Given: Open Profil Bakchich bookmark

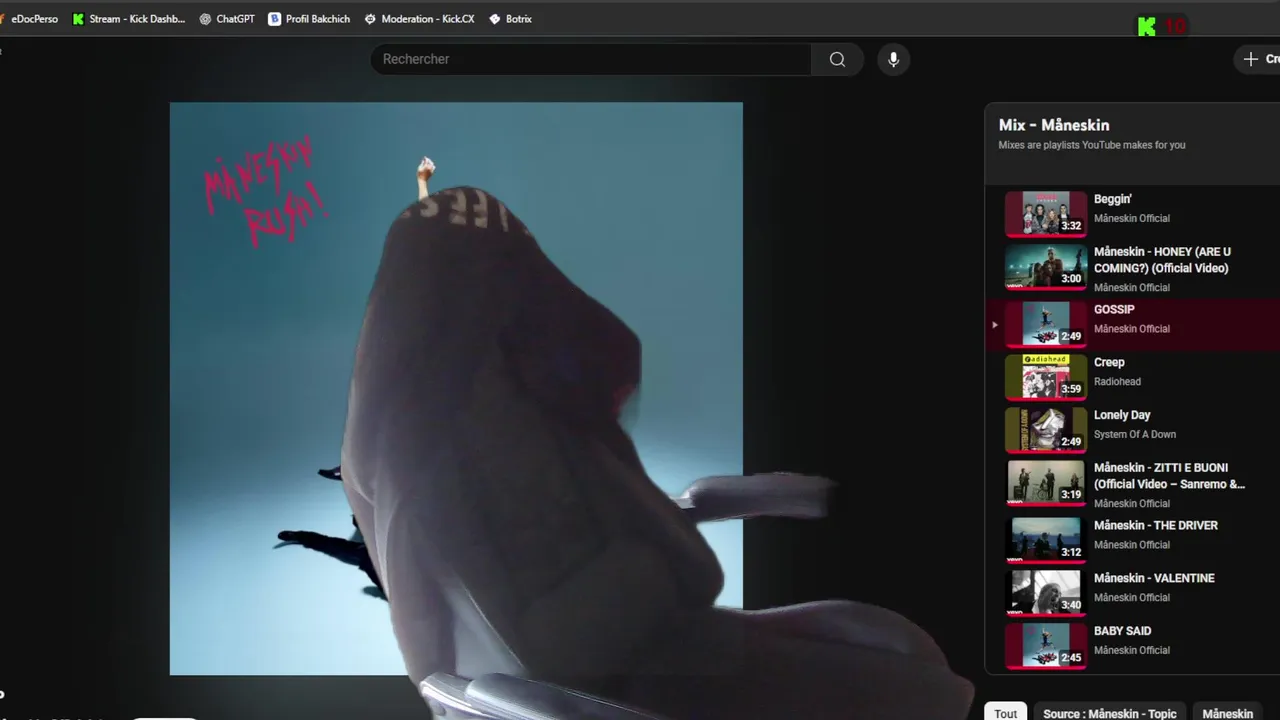Looking at the screenshot, I should point(309,19).
